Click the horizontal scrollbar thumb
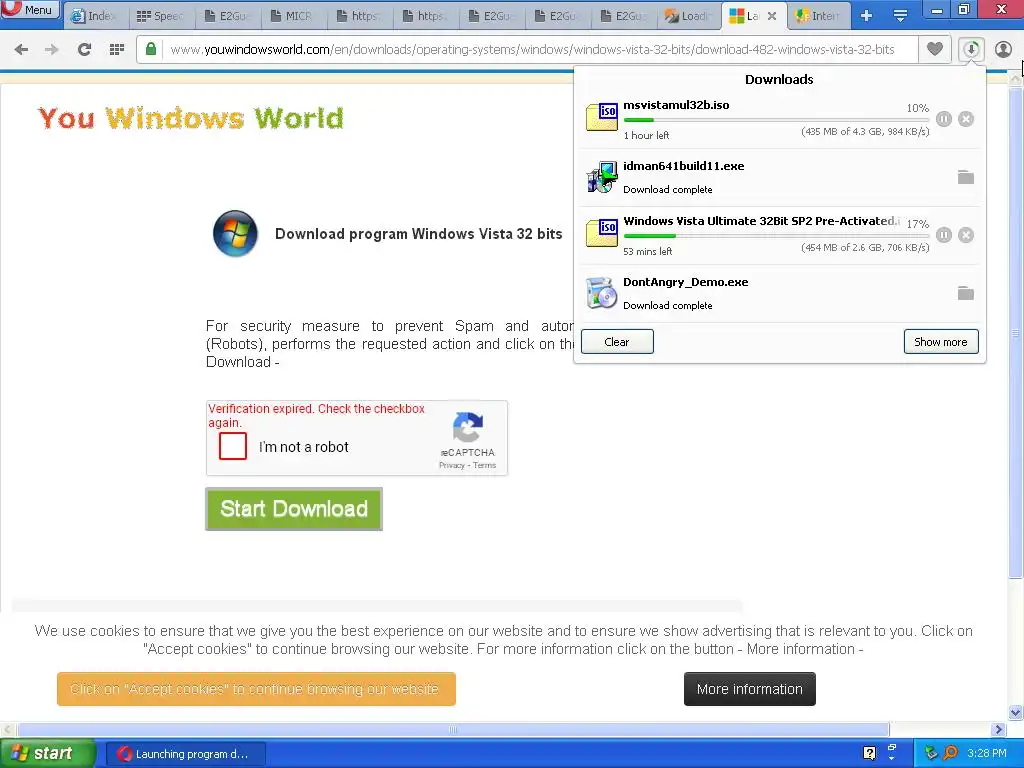 [x=453, y=729]
